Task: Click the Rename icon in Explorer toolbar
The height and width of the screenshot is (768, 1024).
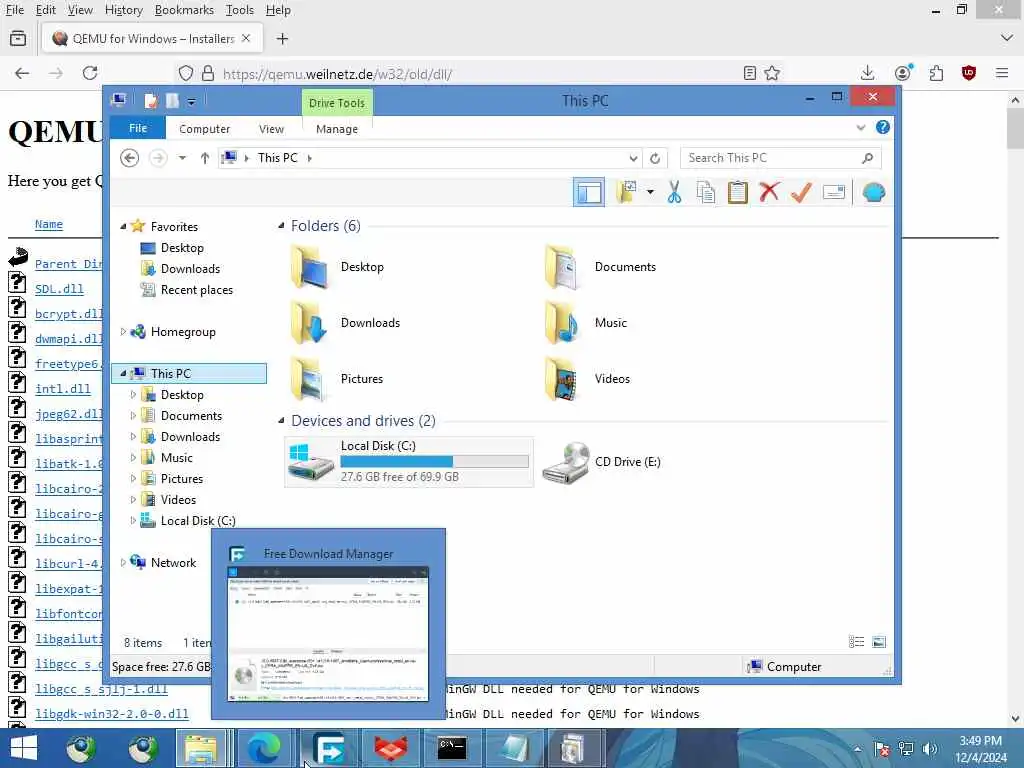Action: 834,193
